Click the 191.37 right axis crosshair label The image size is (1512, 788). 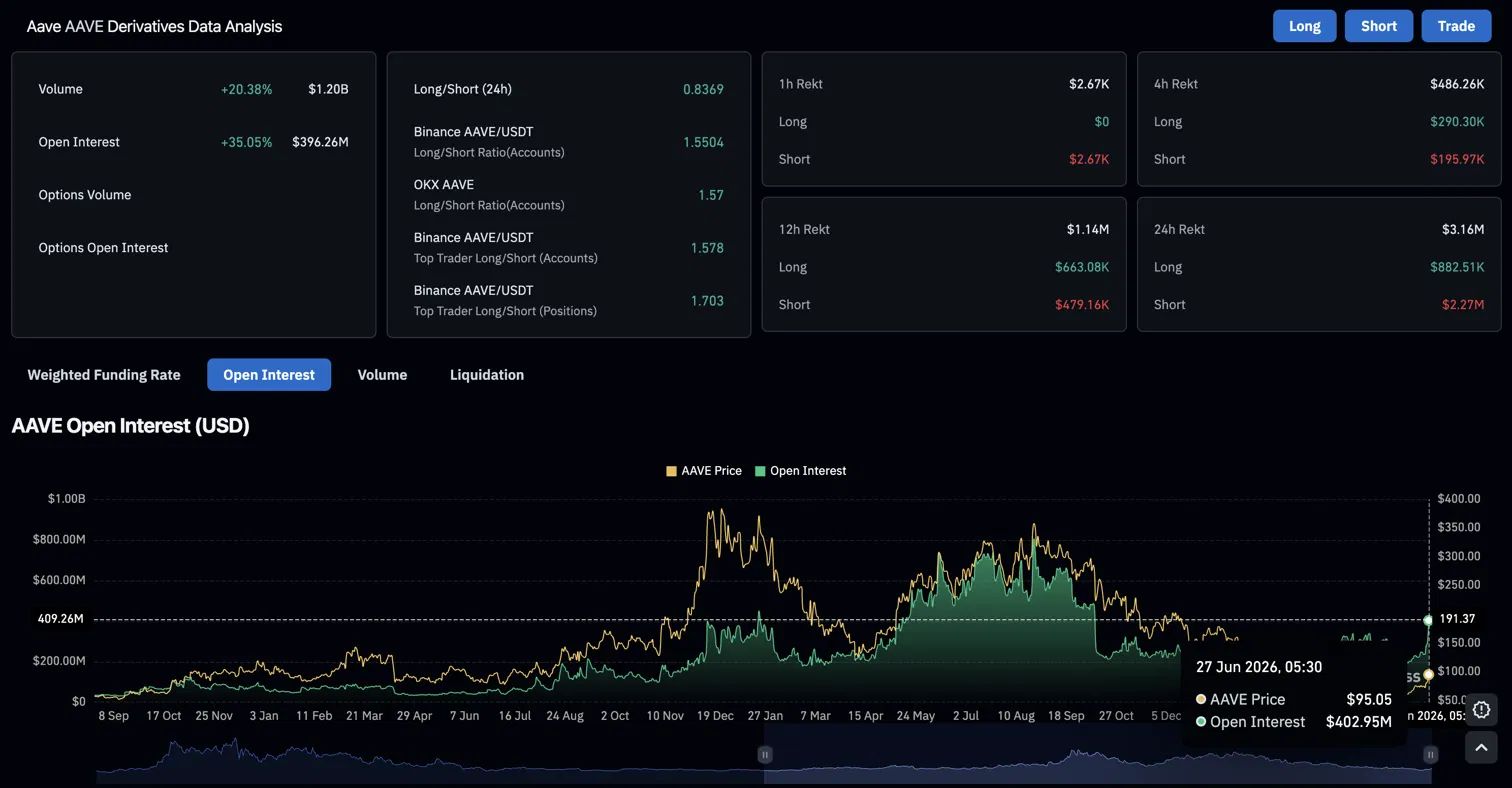(x=1458, y=619)
